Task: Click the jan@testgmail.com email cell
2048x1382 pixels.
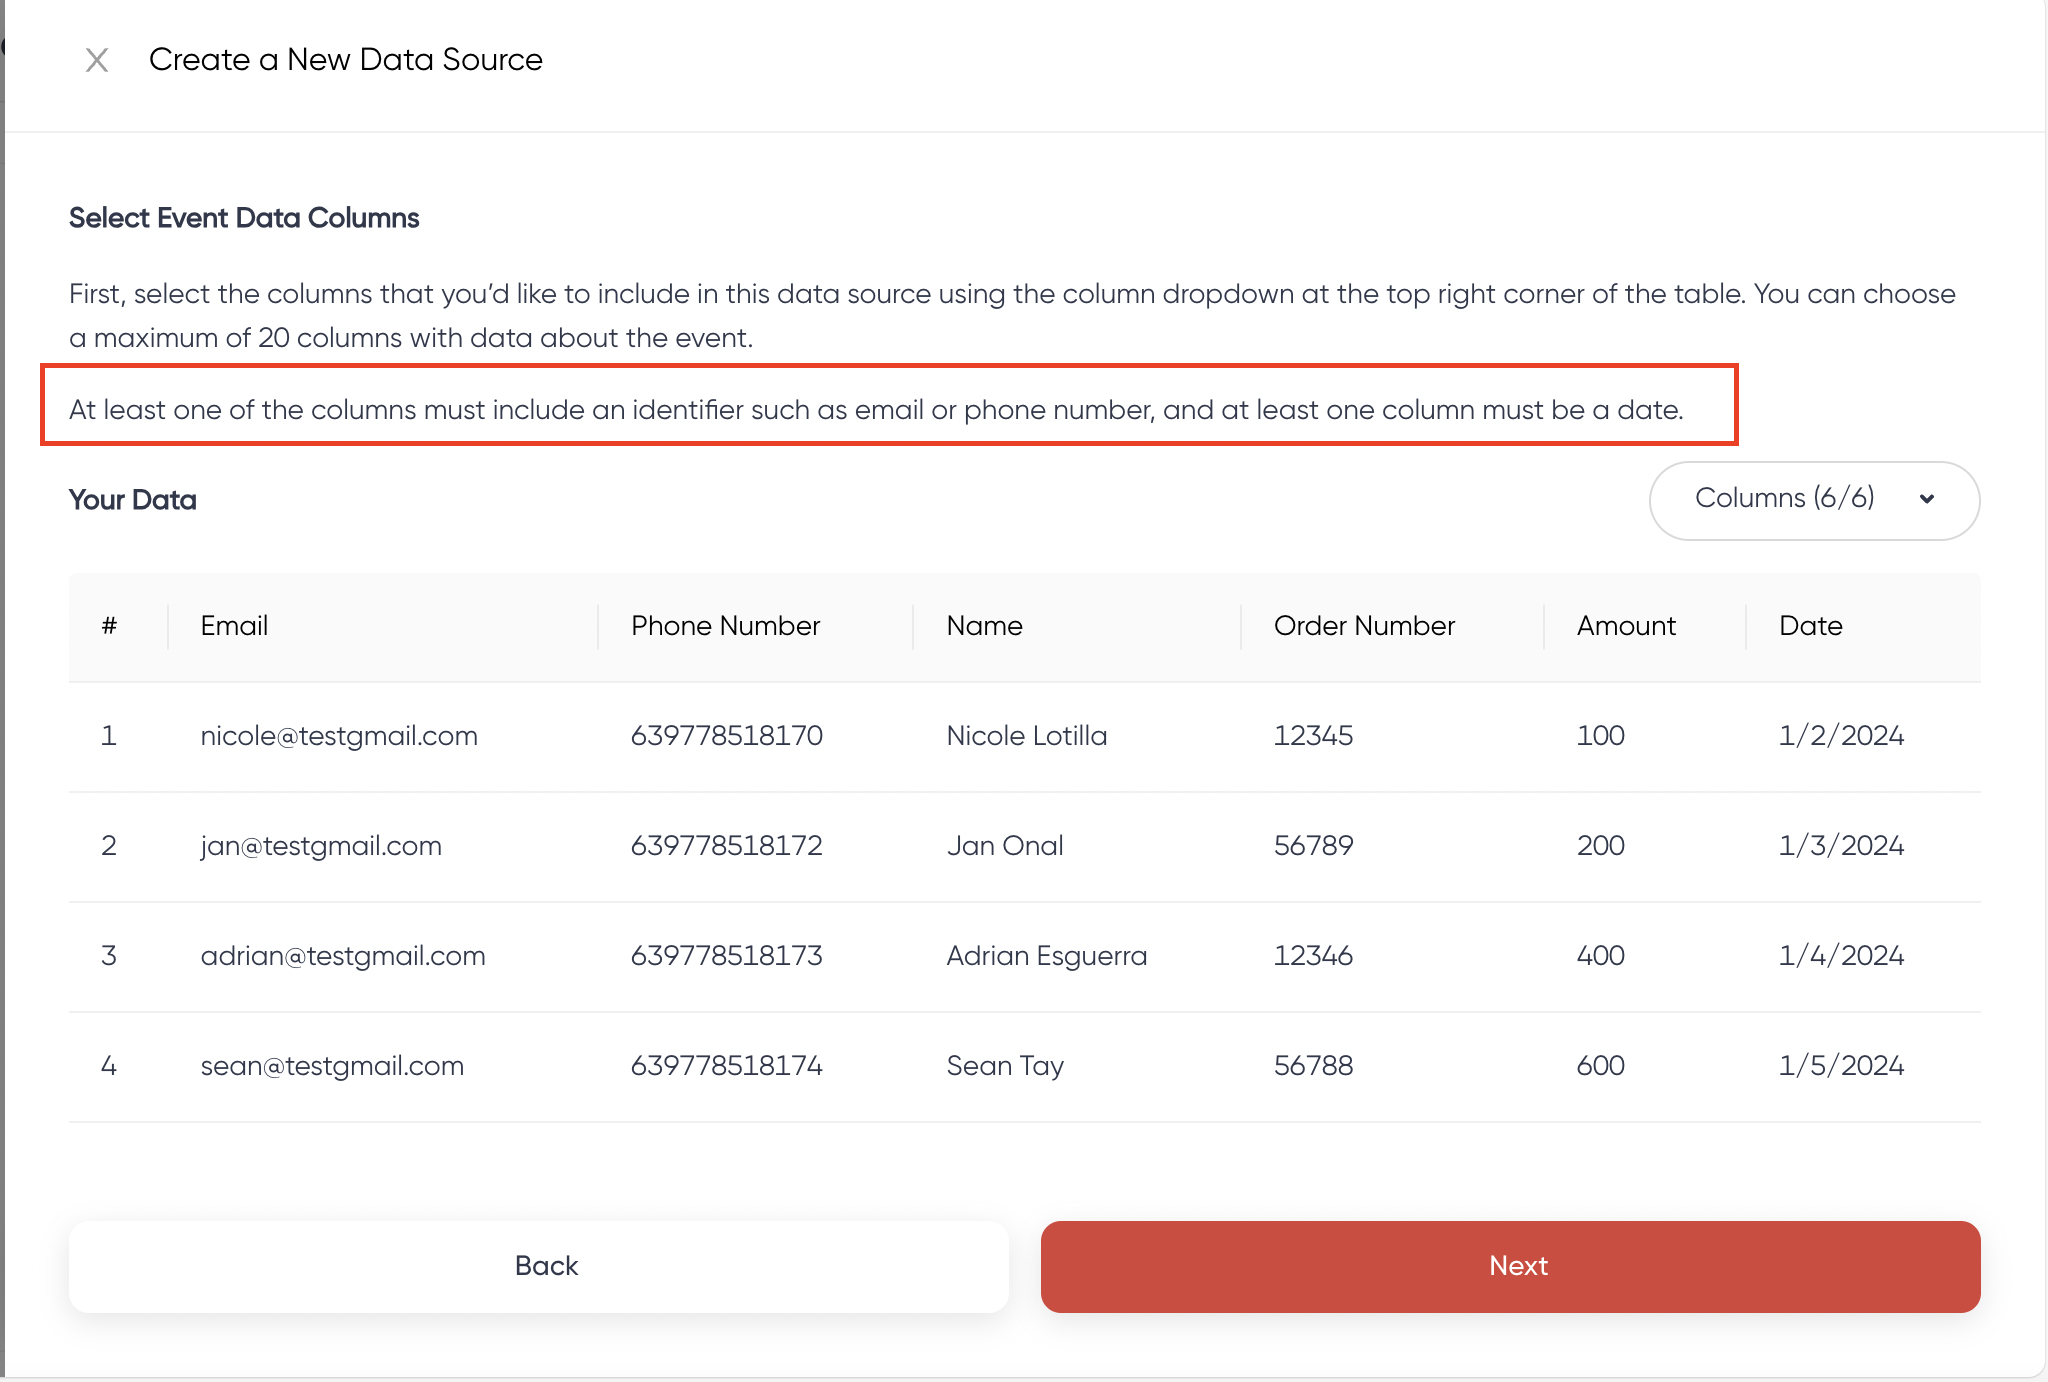Action: point(321,846)
